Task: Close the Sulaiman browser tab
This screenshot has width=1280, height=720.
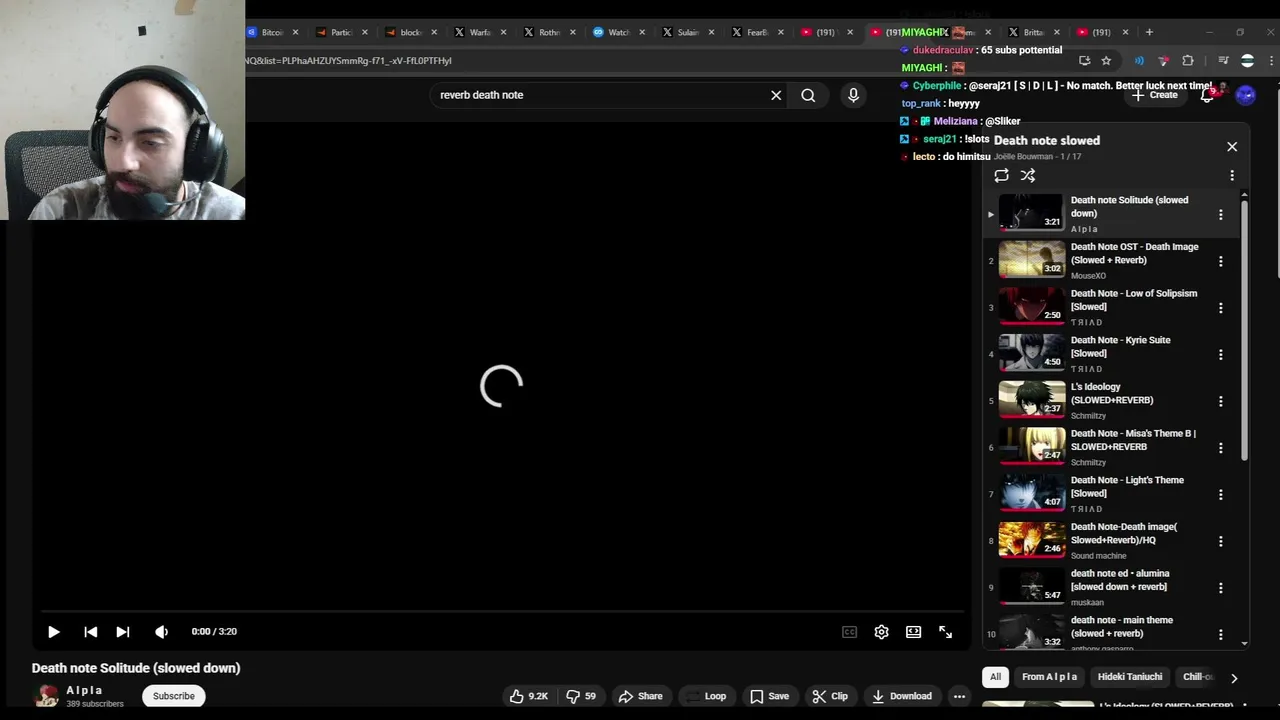Action: coord(711,32)
